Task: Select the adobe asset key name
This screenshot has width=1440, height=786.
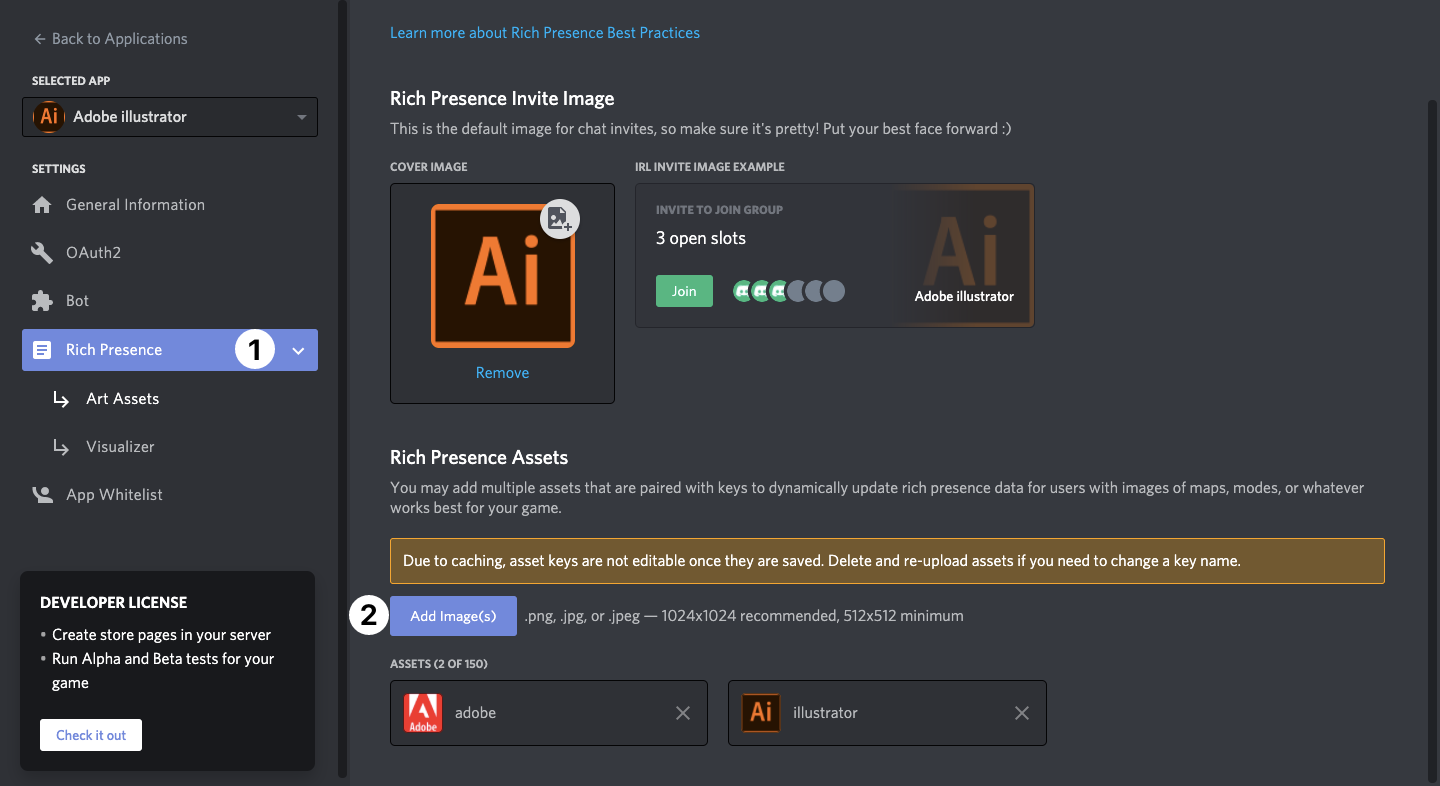Action: coord(475,713)
